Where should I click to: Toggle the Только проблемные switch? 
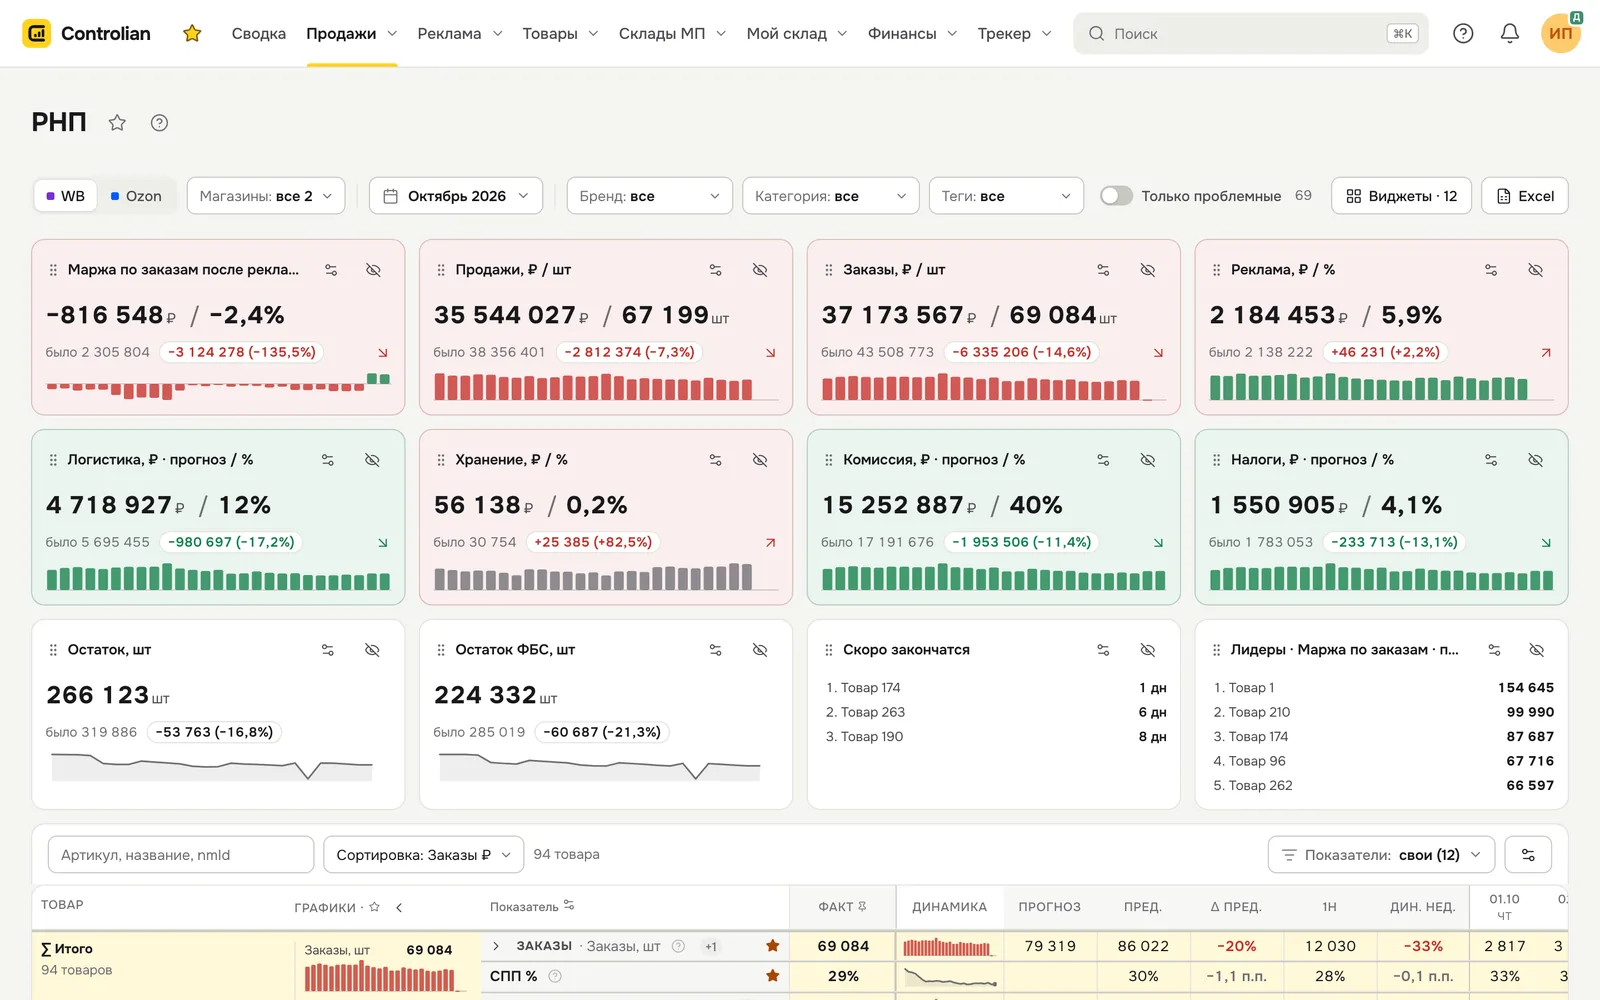(x=1116, y=196)
